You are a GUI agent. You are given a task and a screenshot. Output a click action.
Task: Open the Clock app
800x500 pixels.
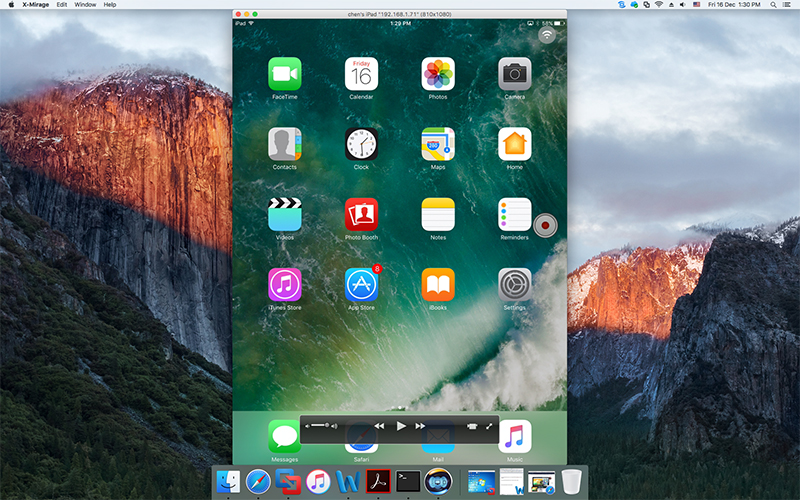(x=361, y=144)
